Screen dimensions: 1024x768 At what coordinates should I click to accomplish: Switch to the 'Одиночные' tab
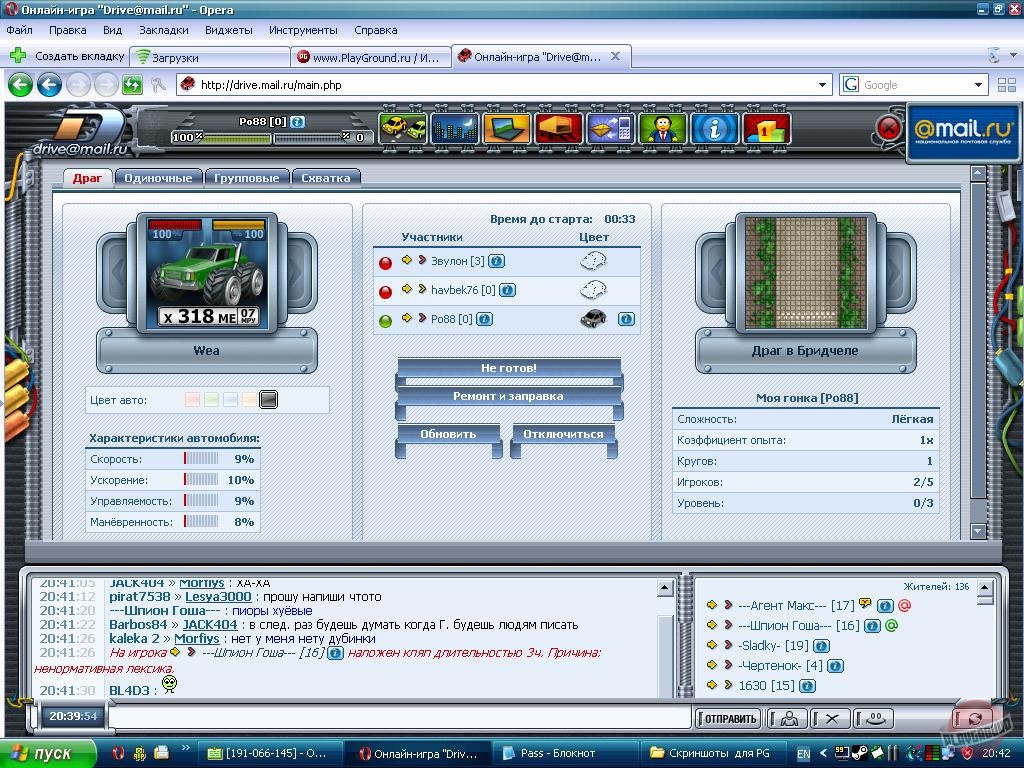click(157, 178)
